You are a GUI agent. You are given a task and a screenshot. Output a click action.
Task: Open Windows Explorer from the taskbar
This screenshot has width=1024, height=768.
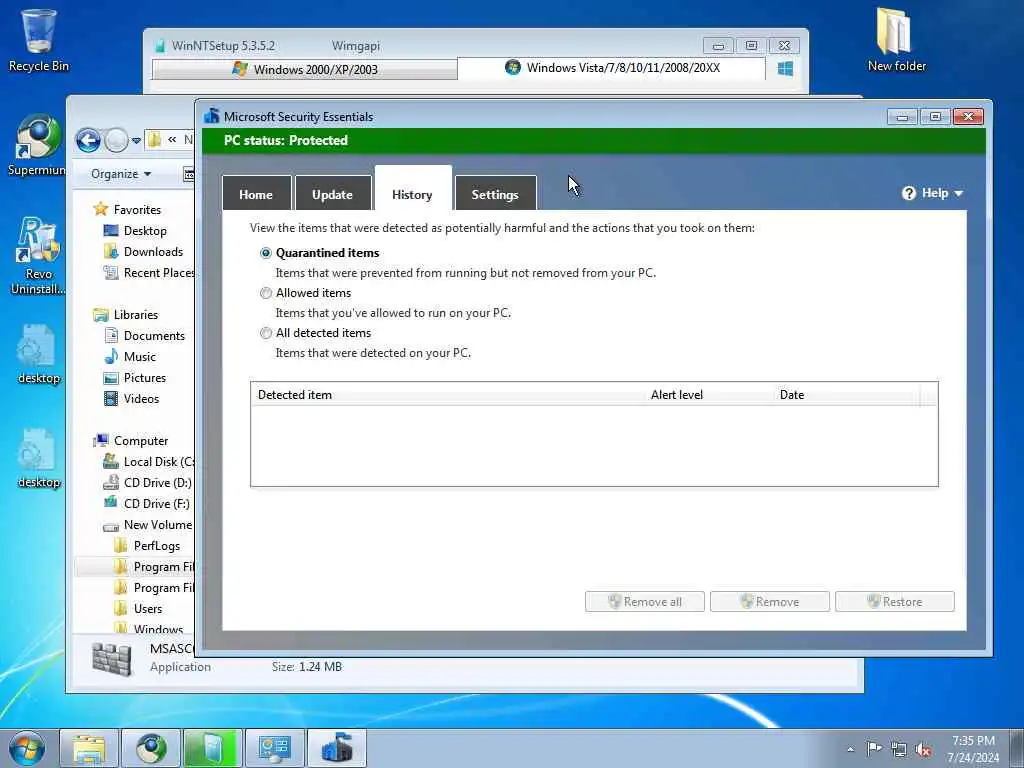pos(89,748)
